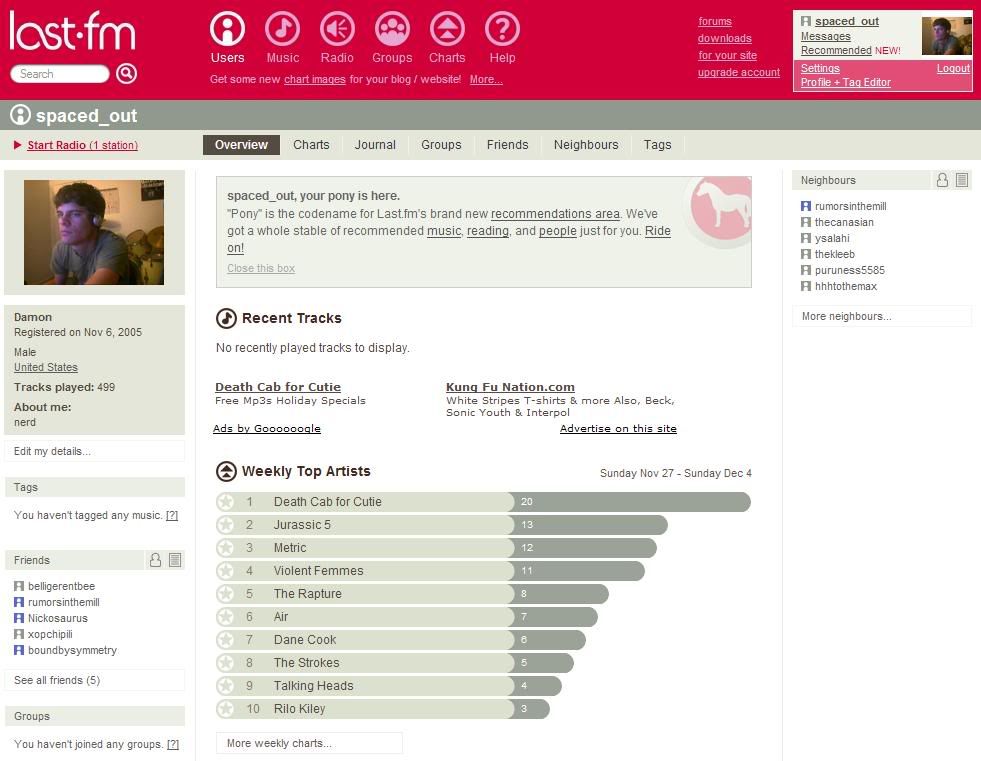Viewport: 981px width, 761px height.
Task: Open the forums link
Action: 714,21
